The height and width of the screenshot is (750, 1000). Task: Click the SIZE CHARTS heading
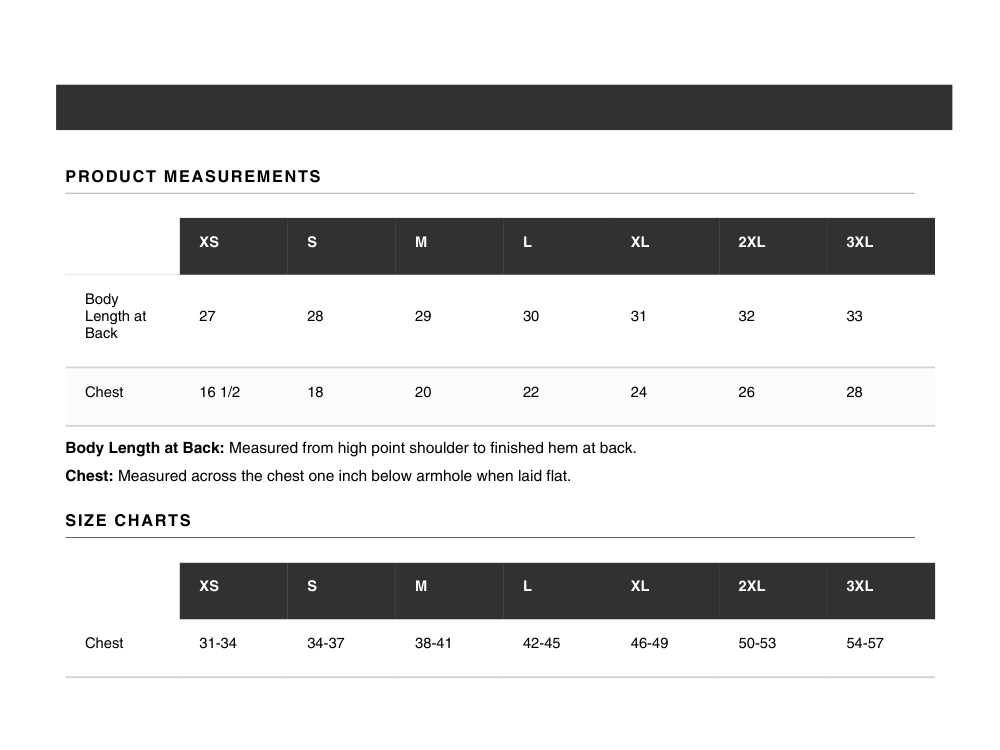[128, 521]
